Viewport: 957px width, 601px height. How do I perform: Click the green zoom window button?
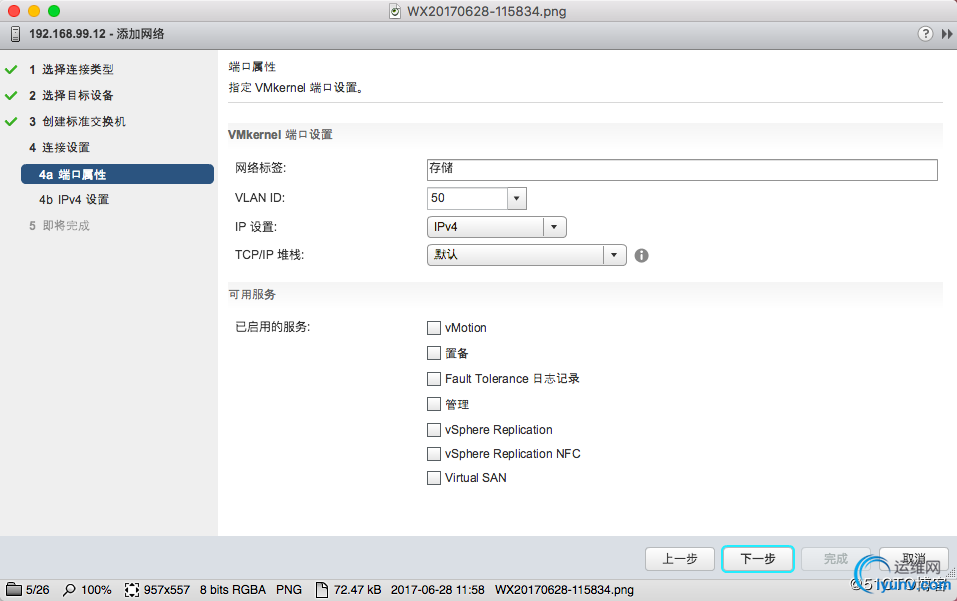[54, 11]
